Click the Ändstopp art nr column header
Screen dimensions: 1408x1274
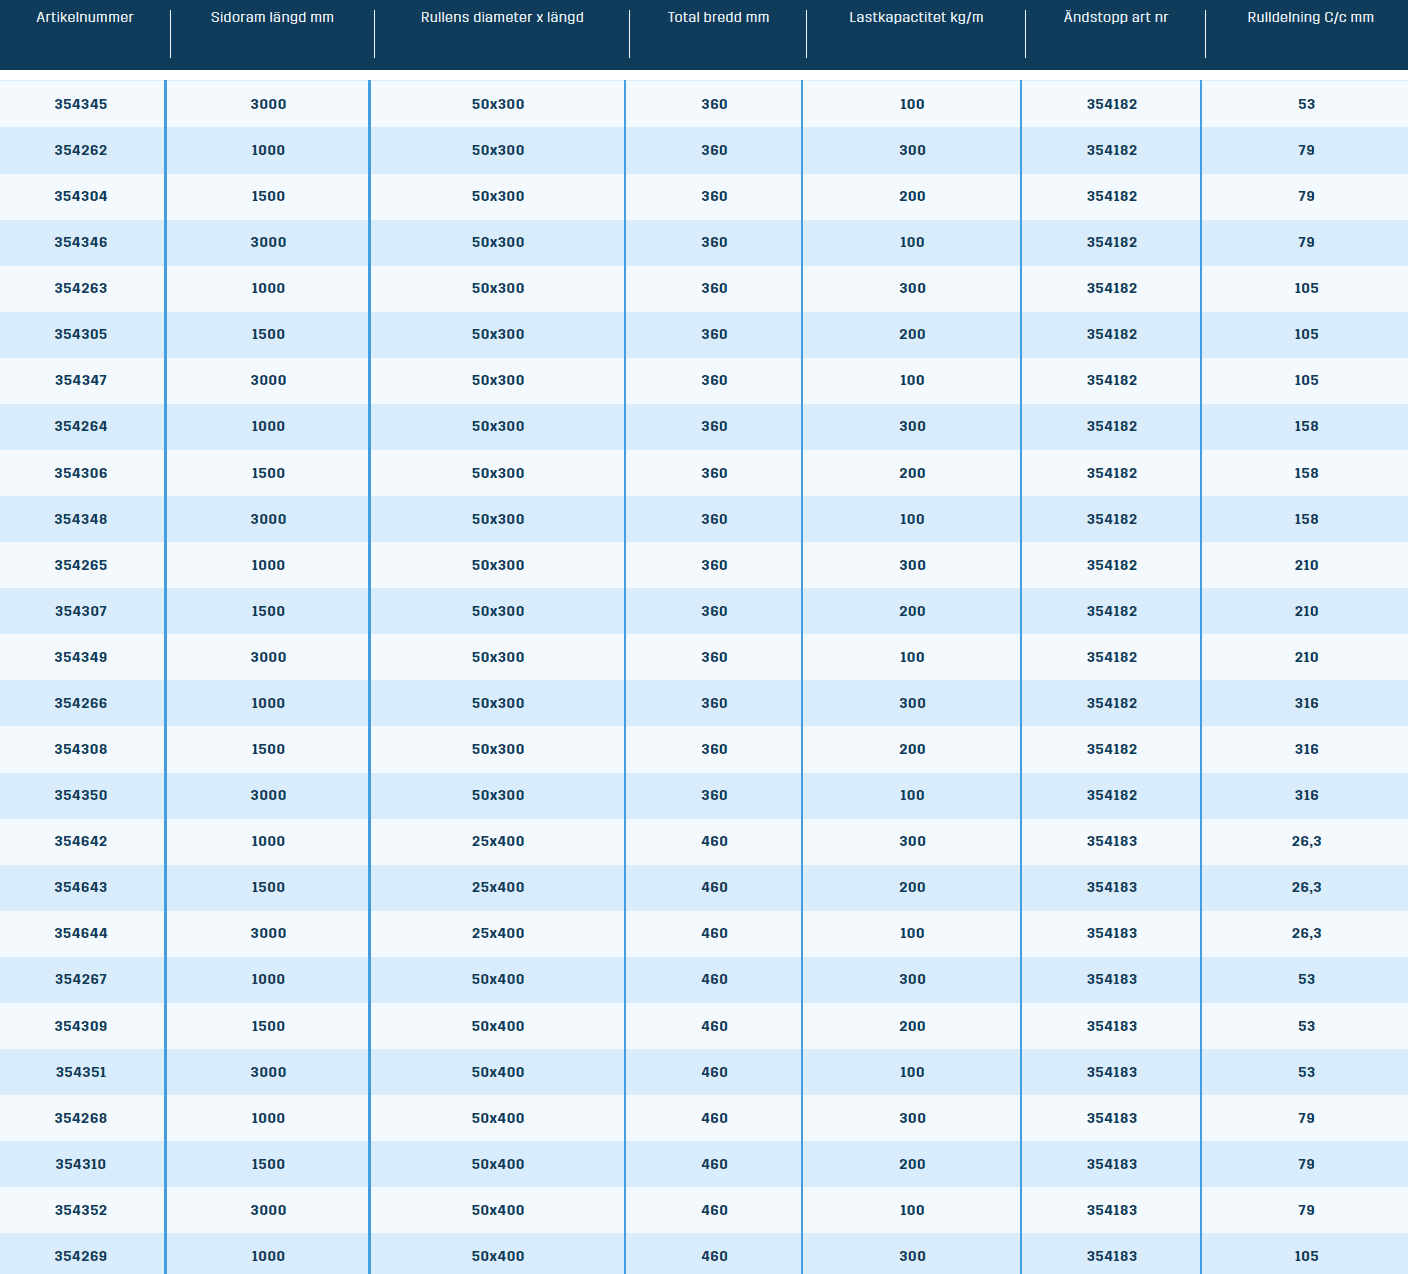click(x=1116, y=17)
